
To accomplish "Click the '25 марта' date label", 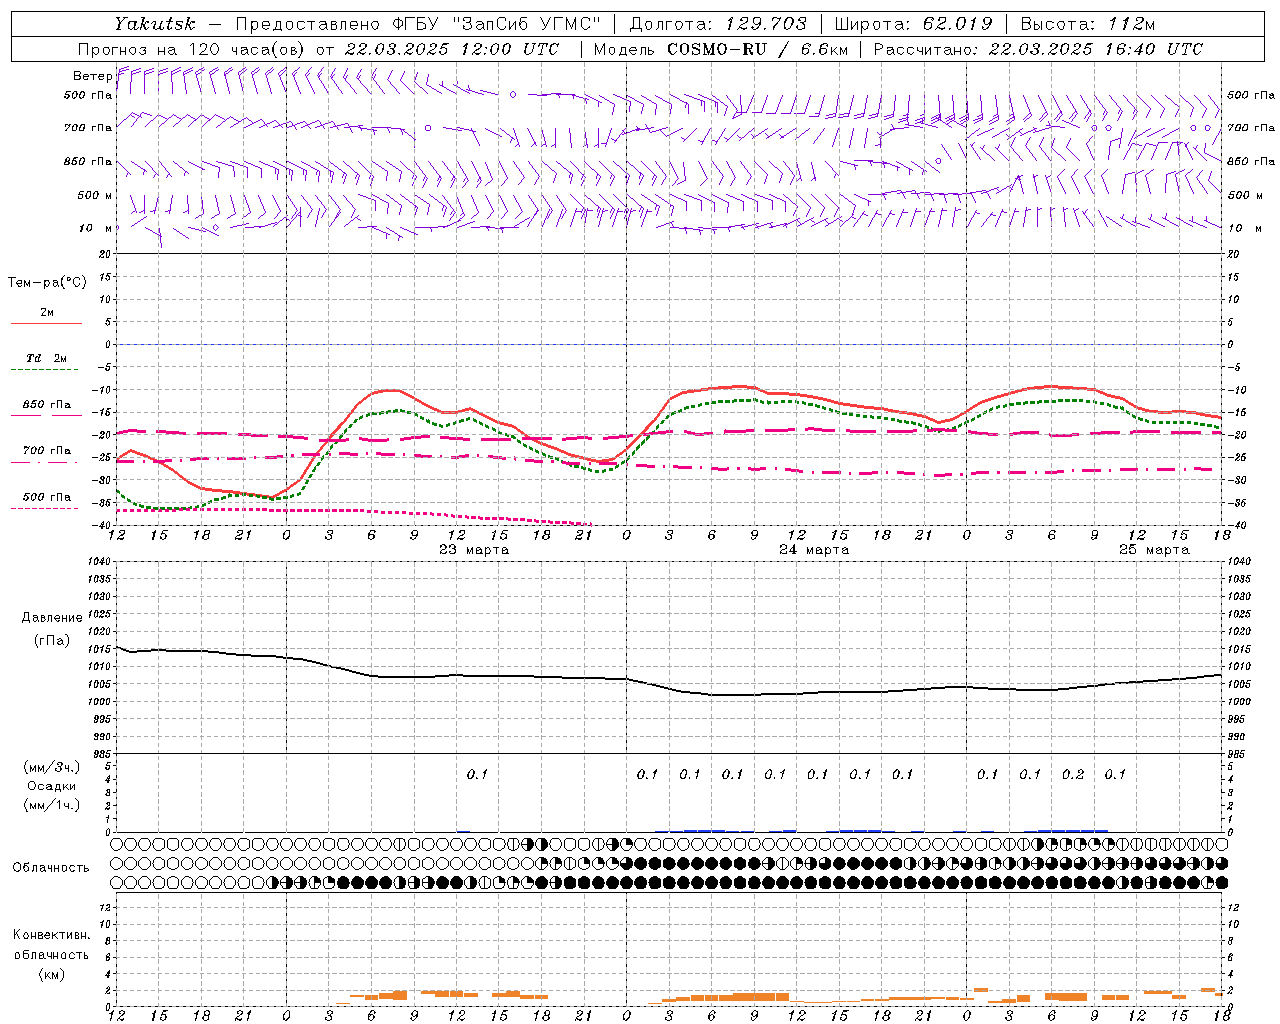I will pyautogui.click(x=1154, y=550).
